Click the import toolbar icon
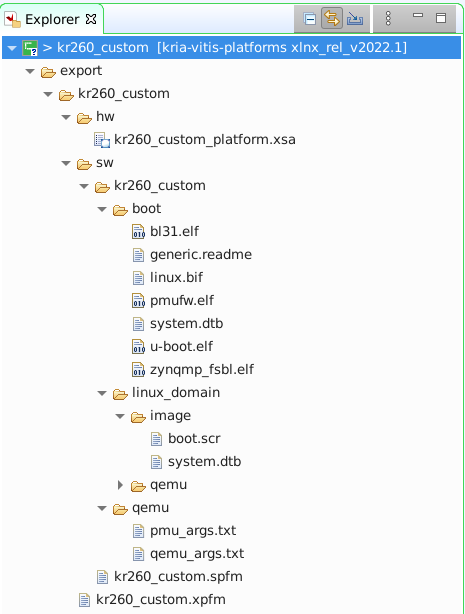Image resolution: width=465 pixels, height=614 pixels. 355,19
